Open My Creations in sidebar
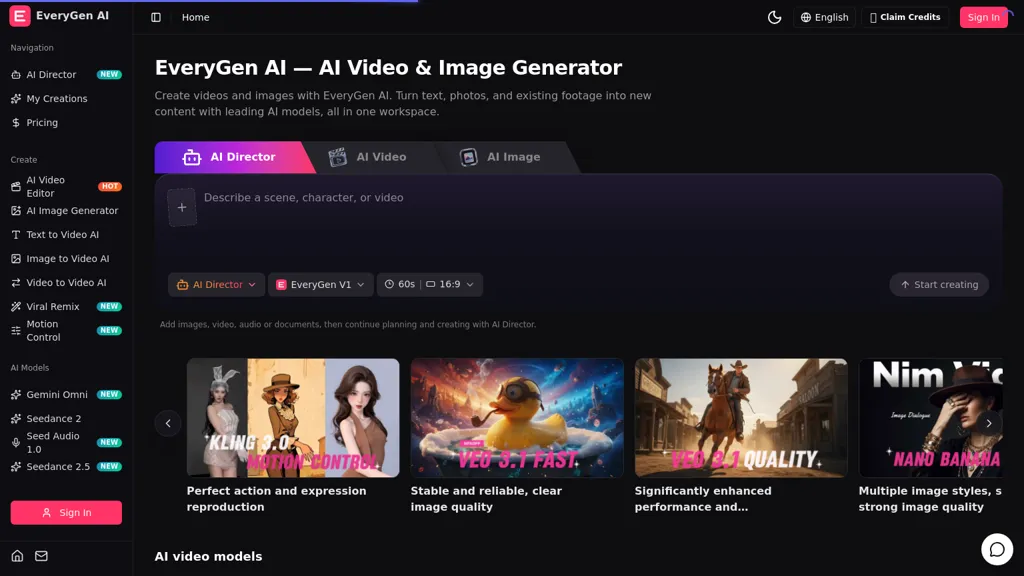This screenshot has width=1024, height=576. point(66,99)
